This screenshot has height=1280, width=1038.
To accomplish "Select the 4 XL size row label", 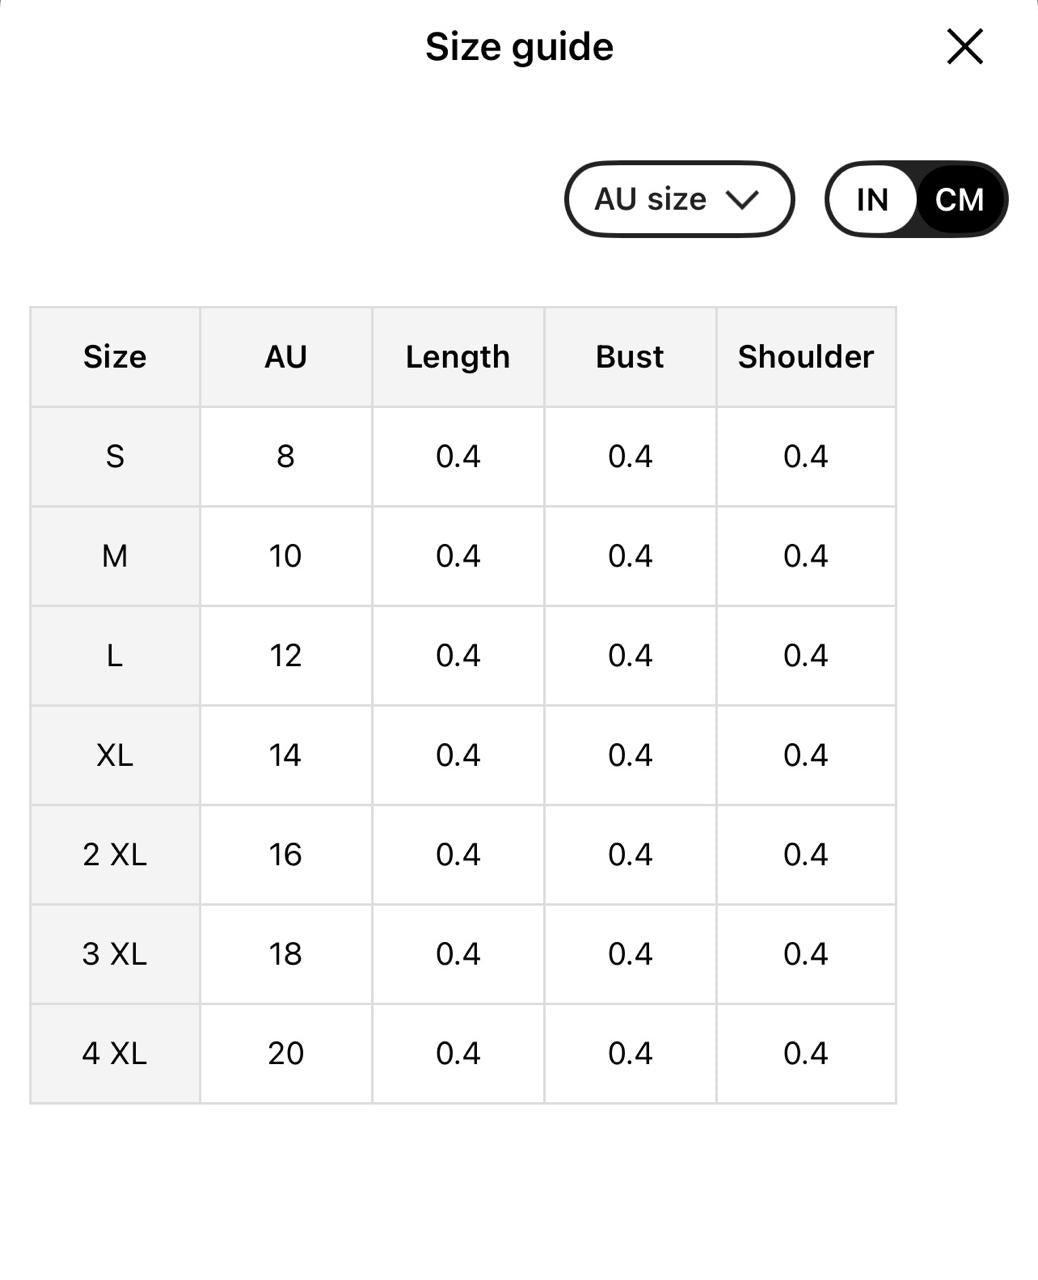I will click(115, 1053).
